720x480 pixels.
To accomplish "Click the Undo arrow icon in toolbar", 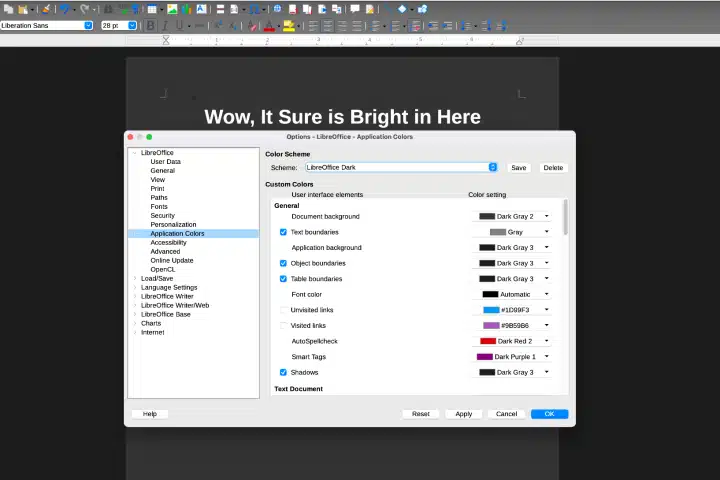I will point(65,9).
